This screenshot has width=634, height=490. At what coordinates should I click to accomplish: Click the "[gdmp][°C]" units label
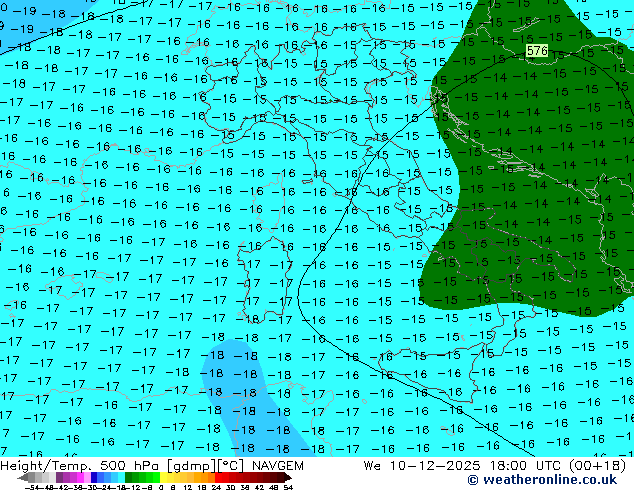pos(206,466)
